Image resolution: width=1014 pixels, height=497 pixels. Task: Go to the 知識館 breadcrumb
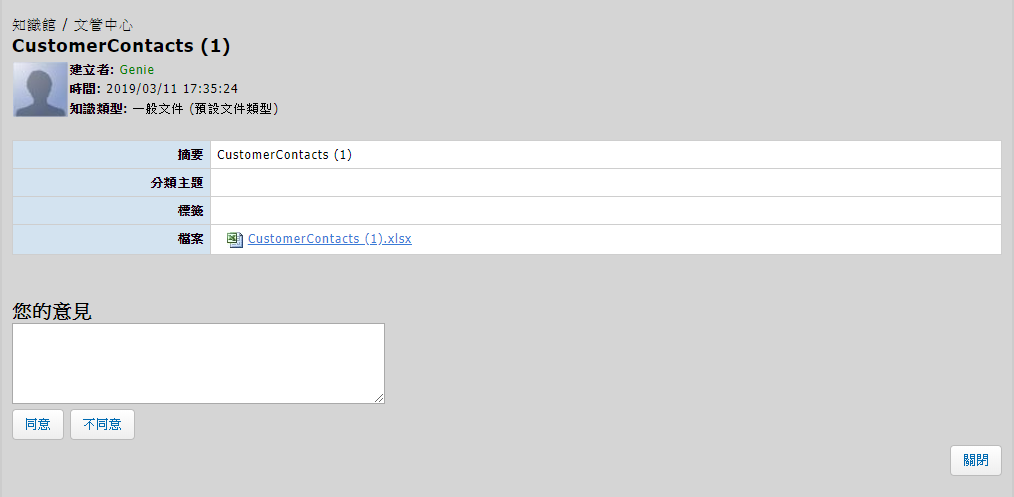click(x=33, y=25)
